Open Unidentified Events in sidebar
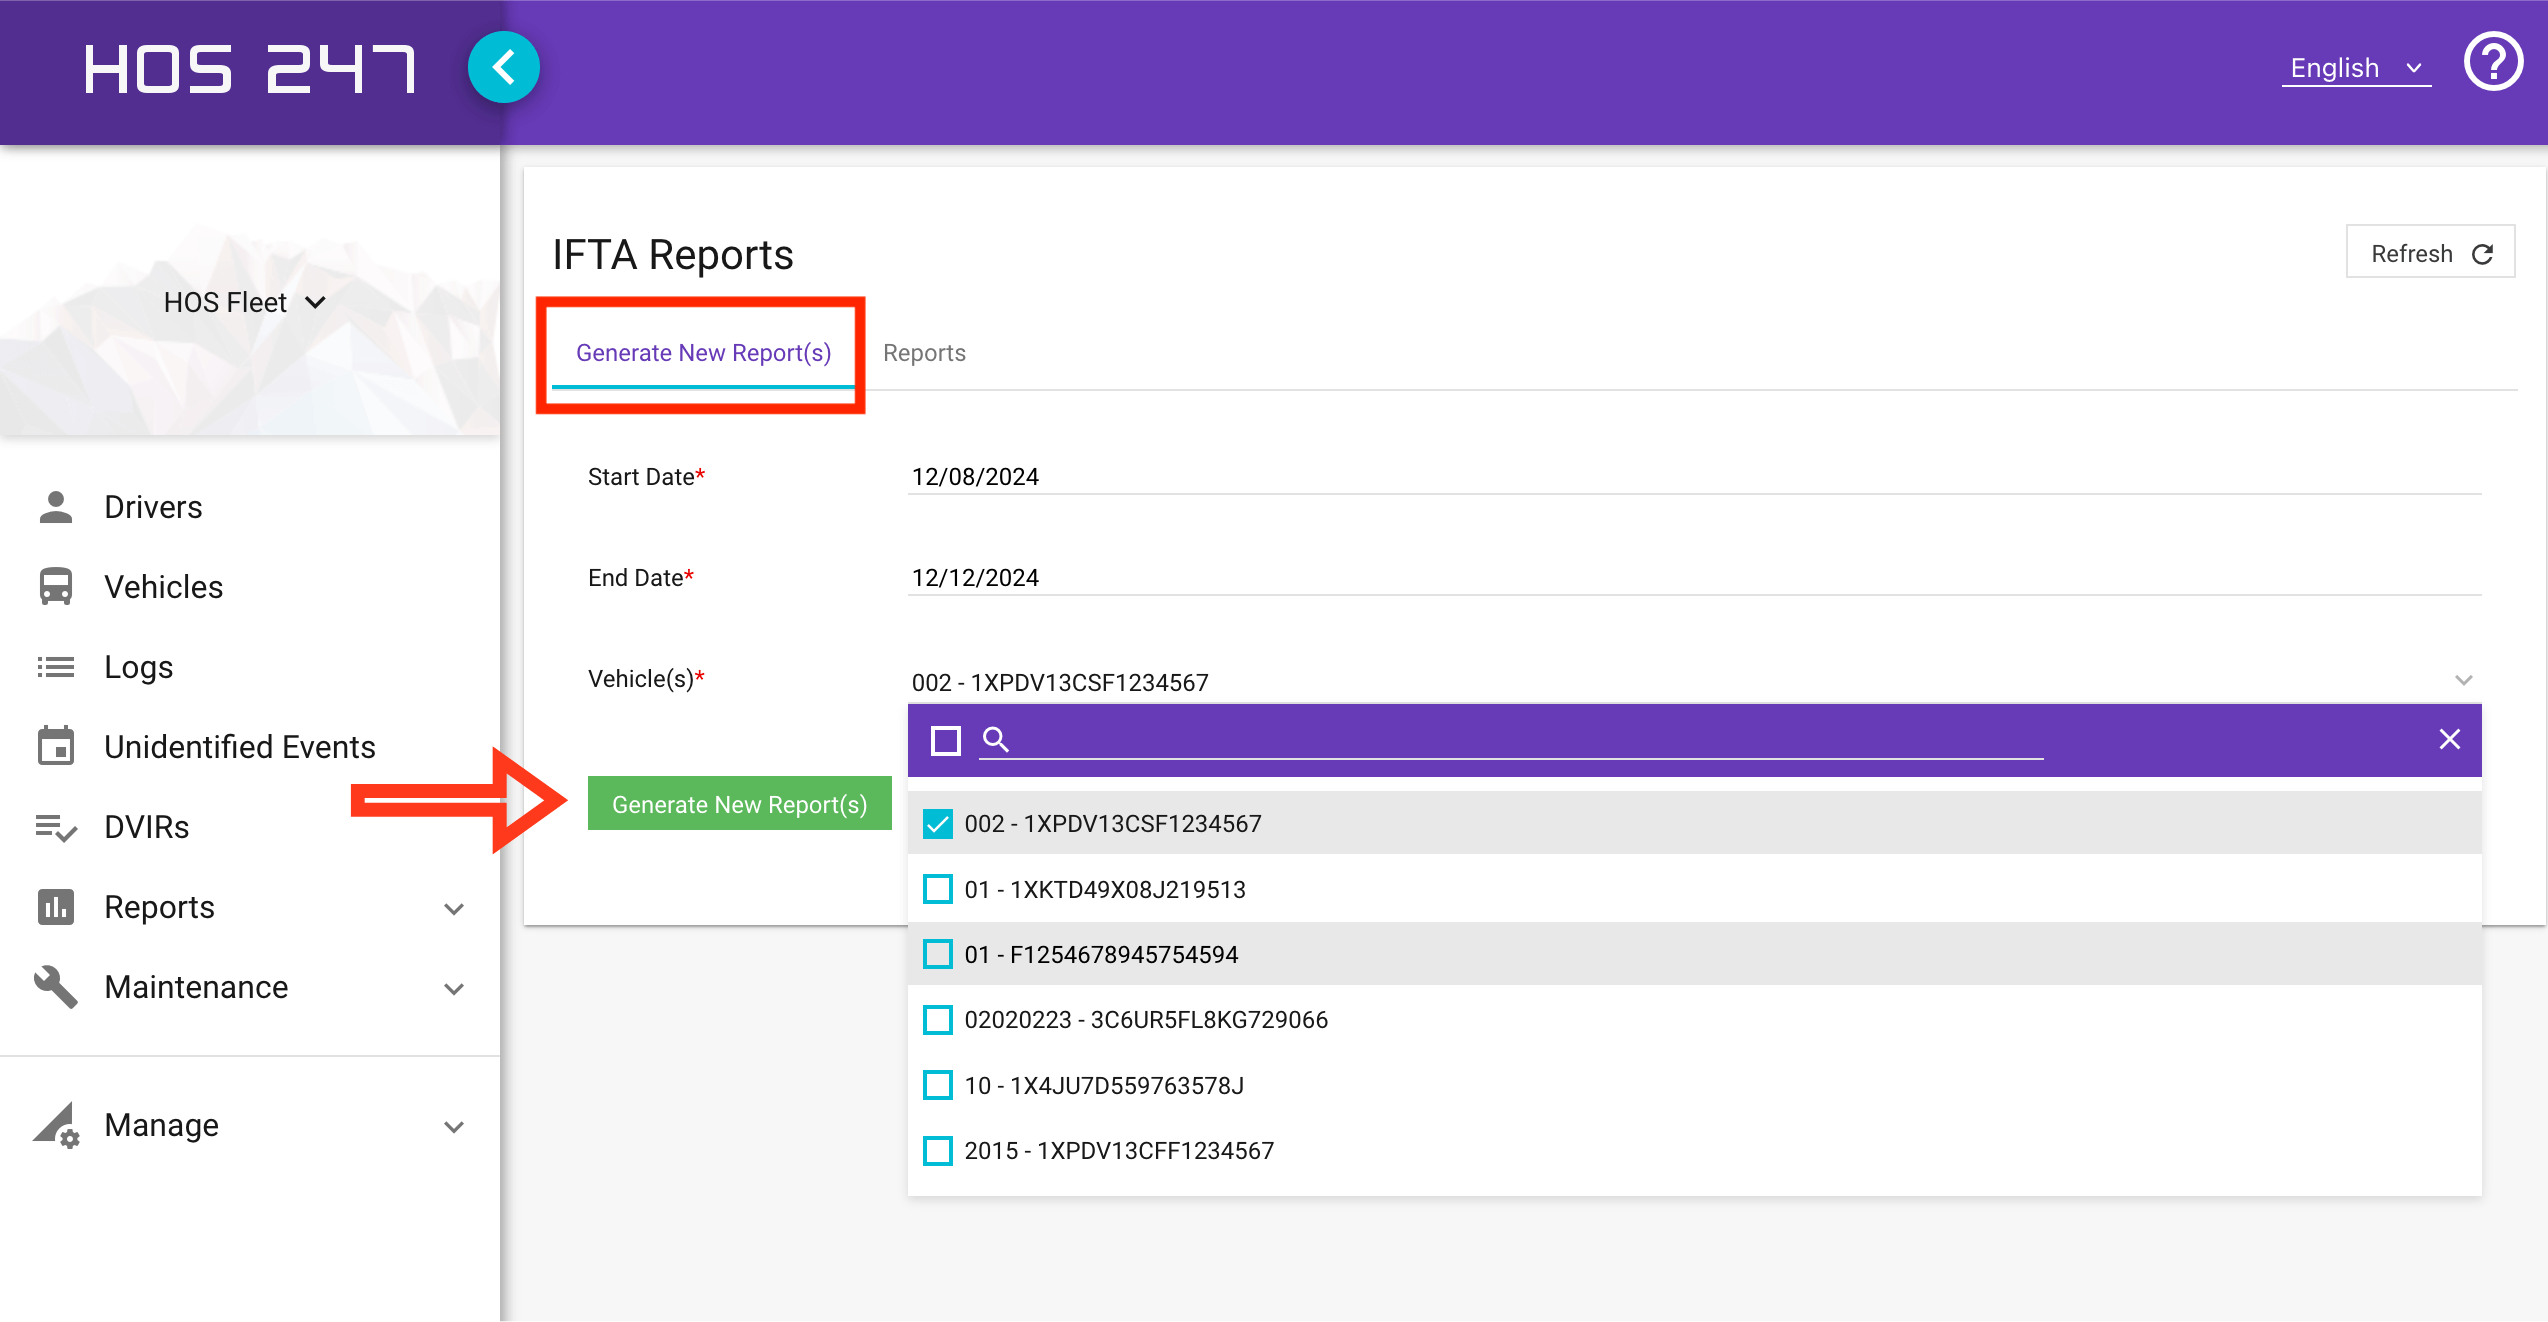This screenshot has height=1322, width=2548. click(240, 747)
